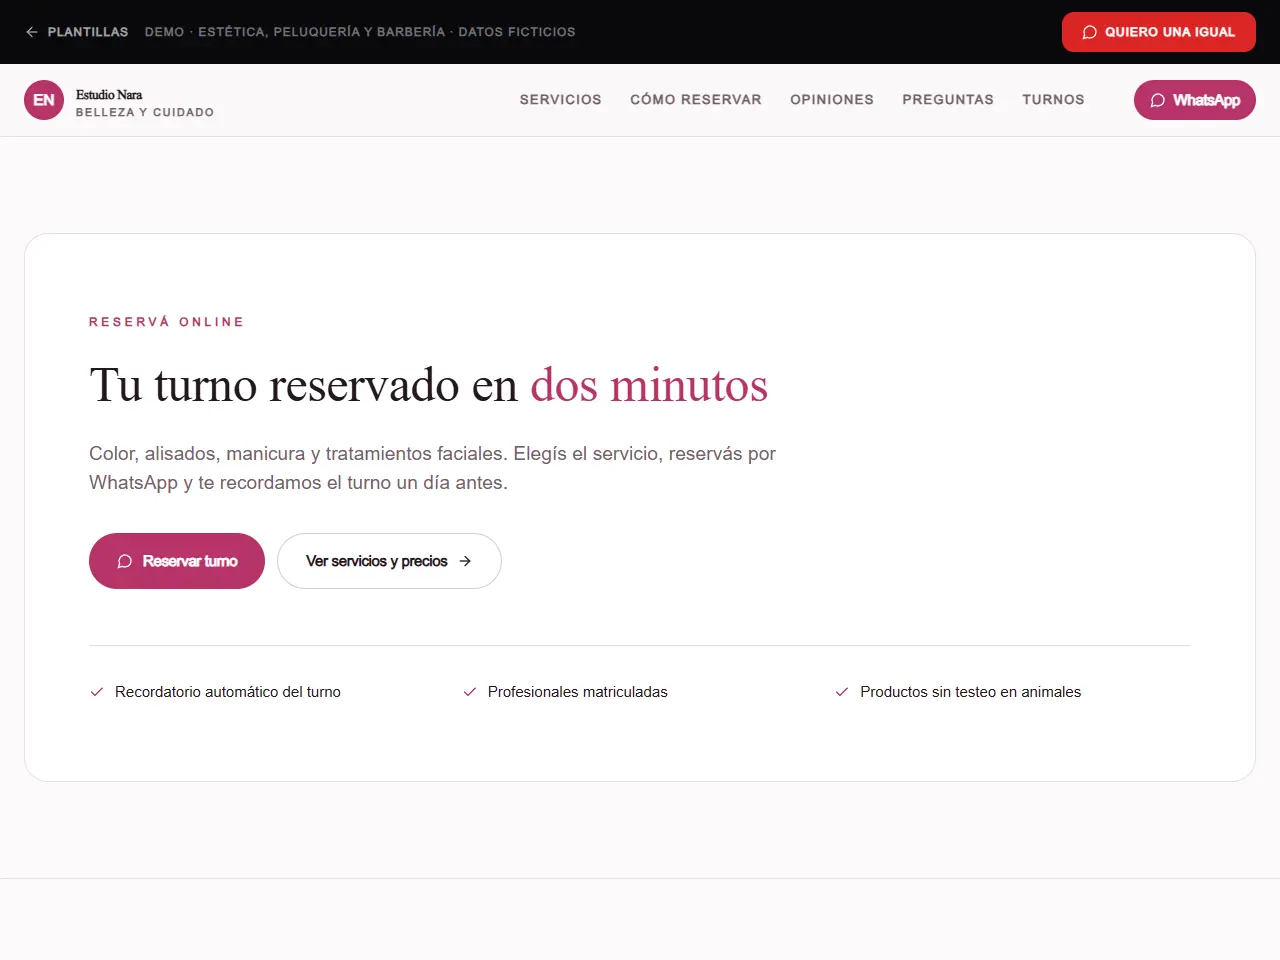Click text Recordatorio automático del turno
The height and width of the screenshot is (960, 1280).
(228, 692)
